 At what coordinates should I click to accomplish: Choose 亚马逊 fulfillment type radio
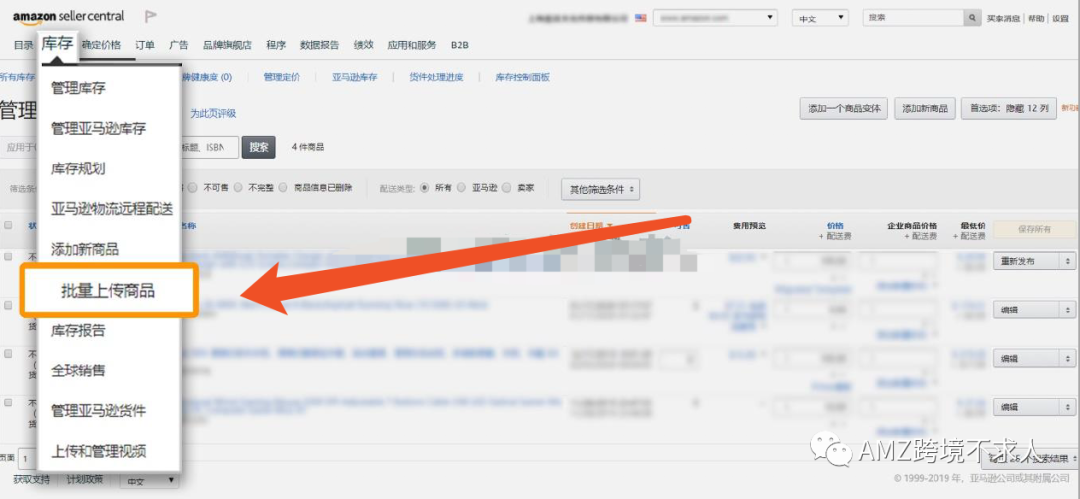[x=461, y=187]
